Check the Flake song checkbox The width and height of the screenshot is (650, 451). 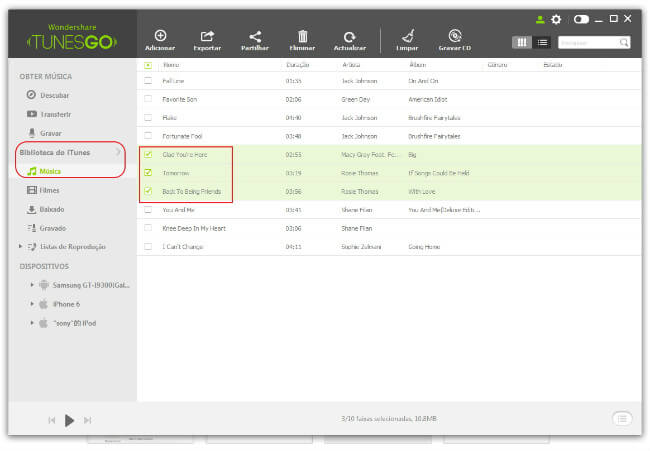[148, 117]
